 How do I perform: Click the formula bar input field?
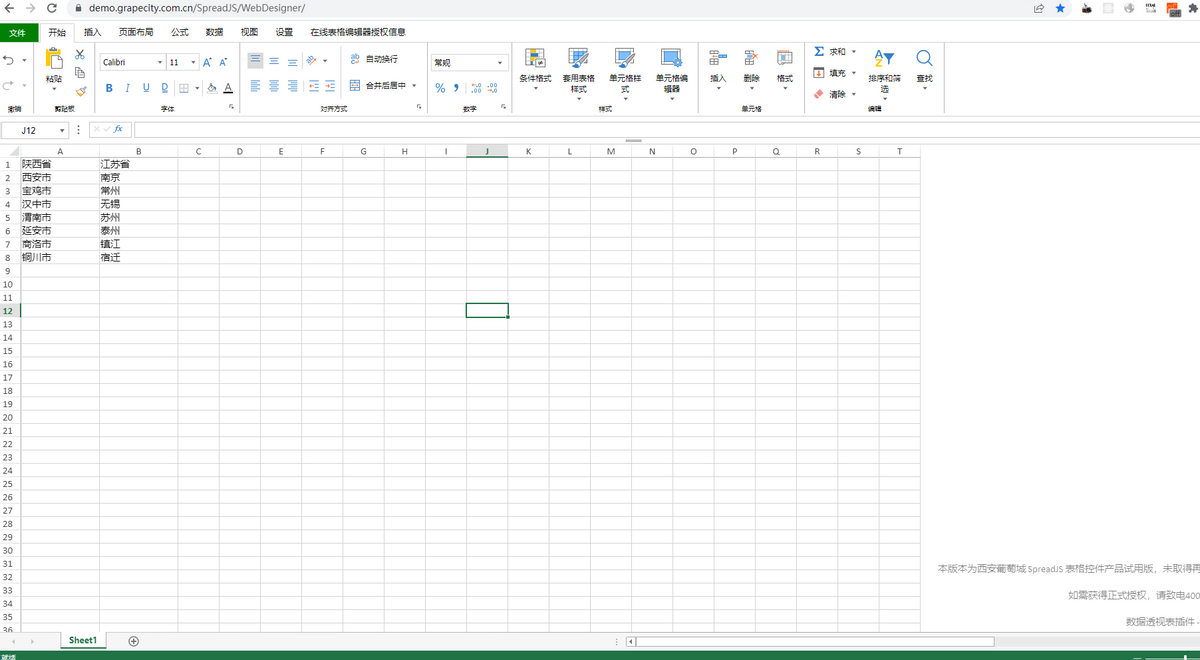coord(667,130)
